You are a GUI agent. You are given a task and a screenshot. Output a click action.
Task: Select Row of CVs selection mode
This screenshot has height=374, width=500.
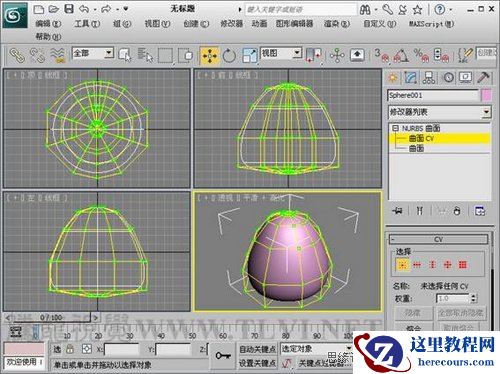pos(417,265)
